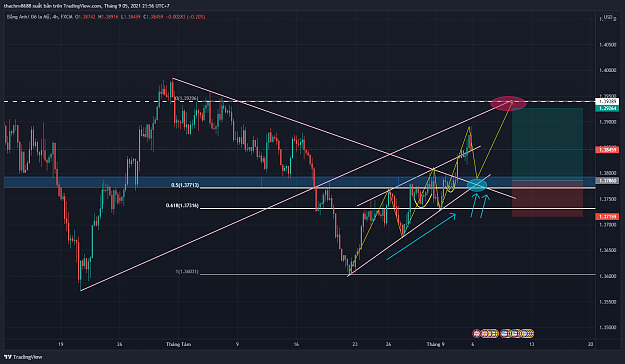Click the red stop price label 1.37159

tap(607, 216)
